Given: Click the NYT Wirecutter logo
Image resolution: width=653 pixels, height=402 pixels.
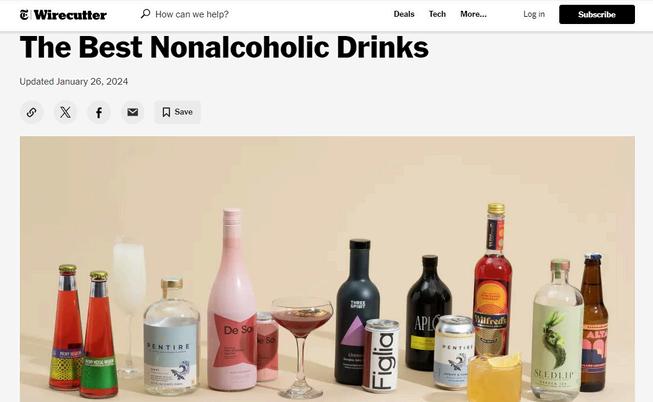Looking at the screenshot, I should click(63, 15).
